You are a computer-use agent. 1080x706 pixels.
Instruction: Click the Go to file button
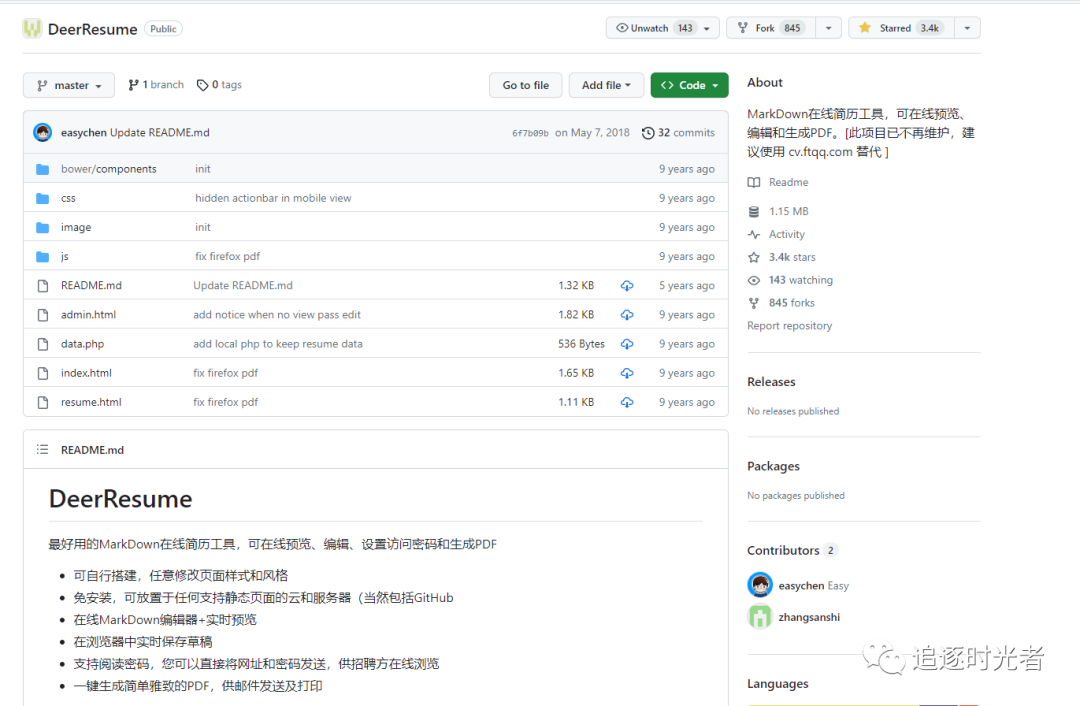pyautogui.click(x=526, y=85)
